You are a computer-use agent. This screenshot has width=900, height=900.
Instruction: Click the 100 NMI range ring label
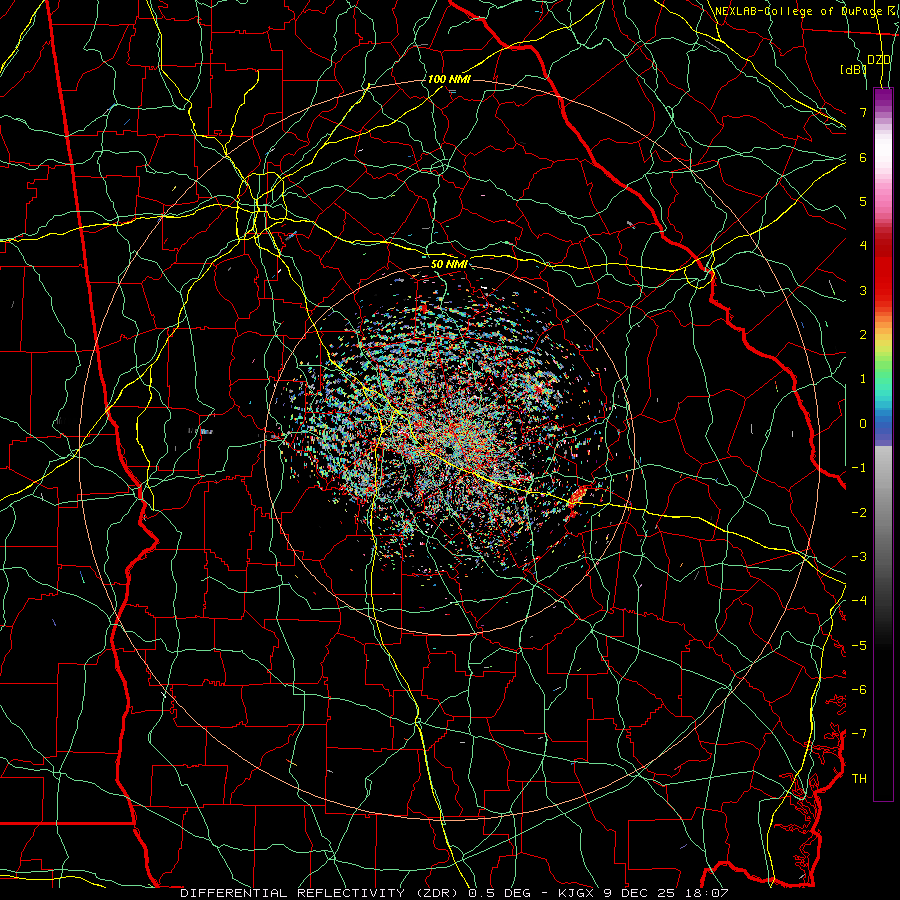coord(449,79)
